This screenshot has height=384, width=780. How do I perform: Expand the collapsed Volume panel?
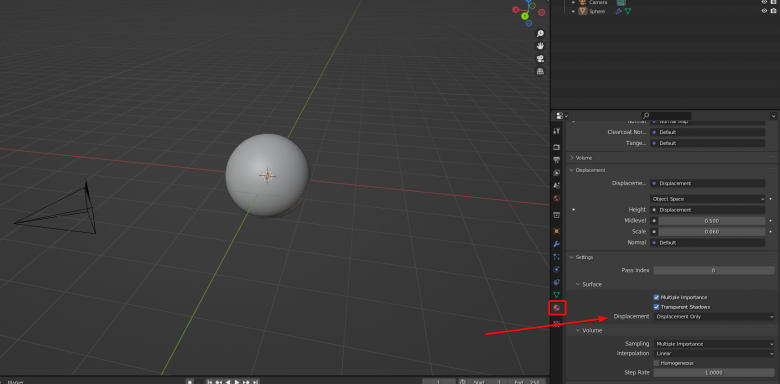coord(583,158)
